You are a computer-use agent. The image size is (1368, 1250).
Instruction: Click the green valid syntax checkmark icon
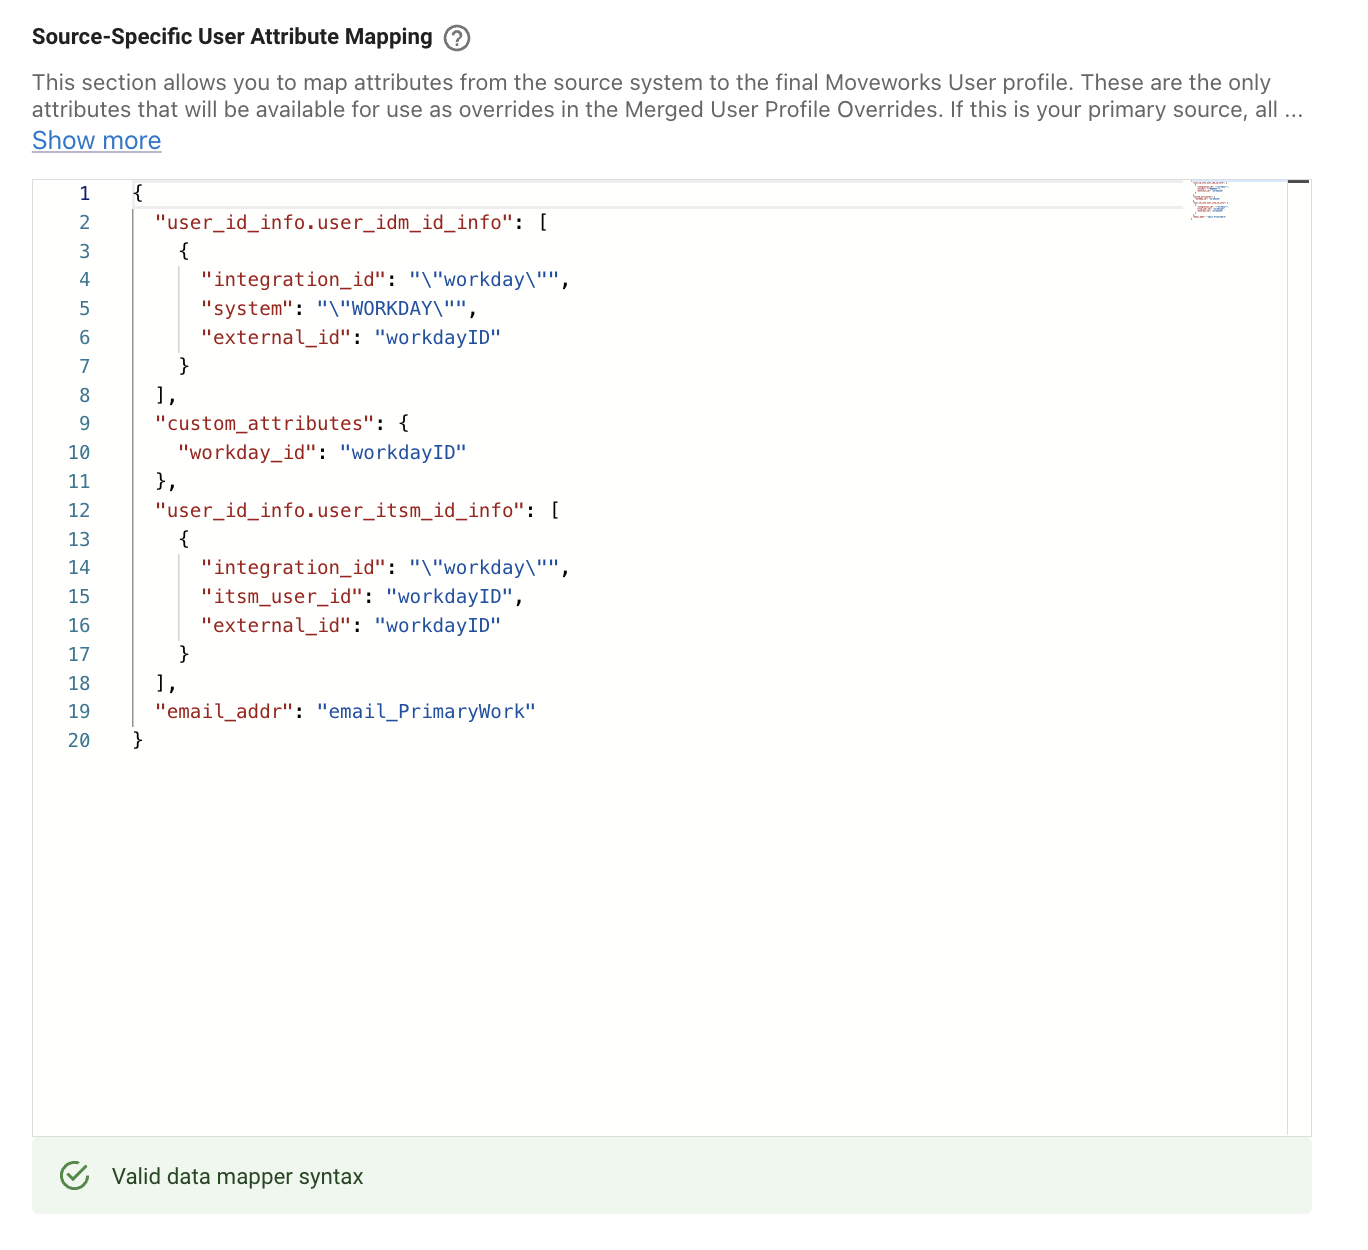click(x=75, y=1176)
